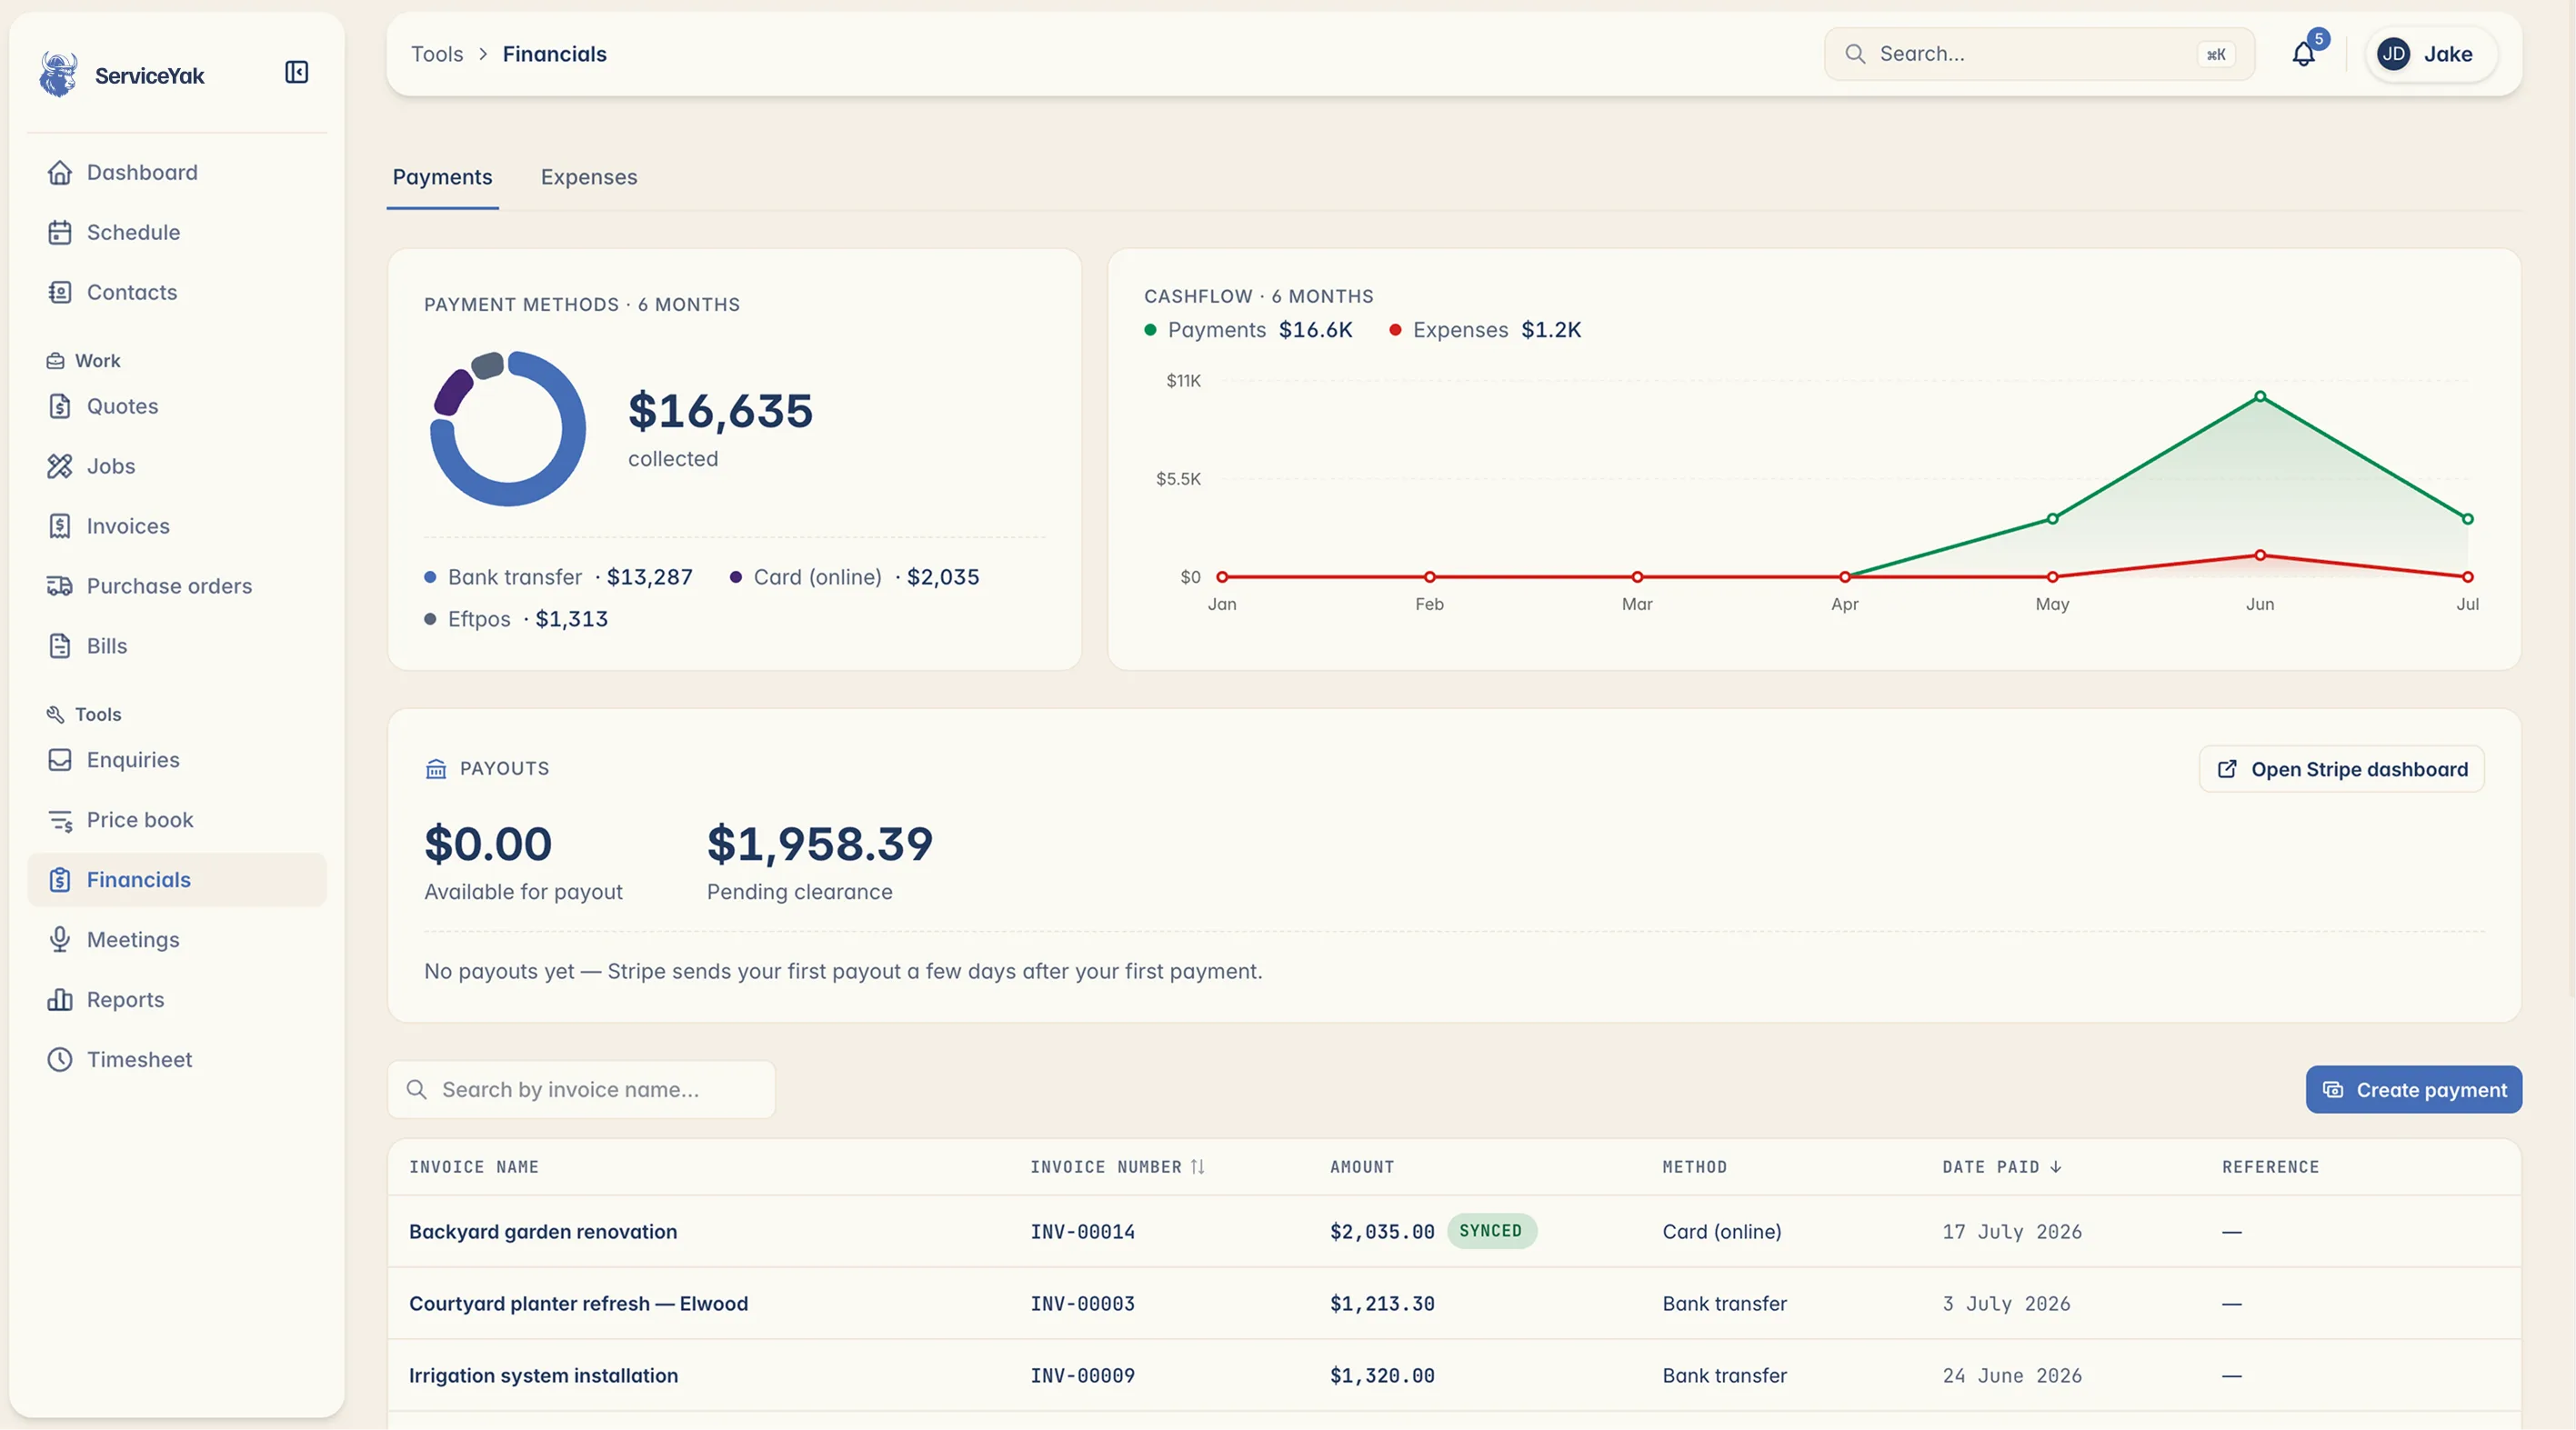Open Meetings microphone icon
Viewport: 2576px width, 1430px height.
click(60, 940)
